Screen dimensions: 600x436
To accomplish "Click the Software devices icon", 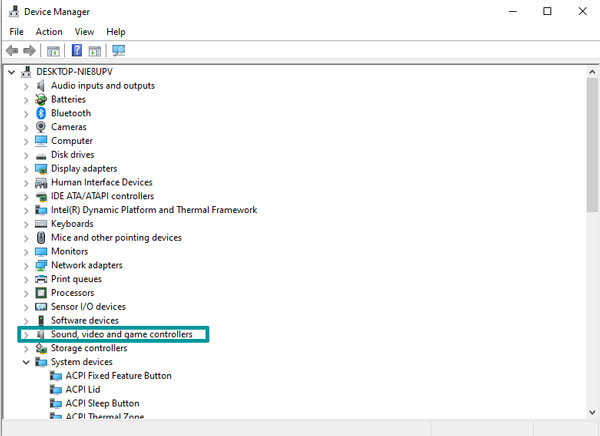I will point(41,320).
